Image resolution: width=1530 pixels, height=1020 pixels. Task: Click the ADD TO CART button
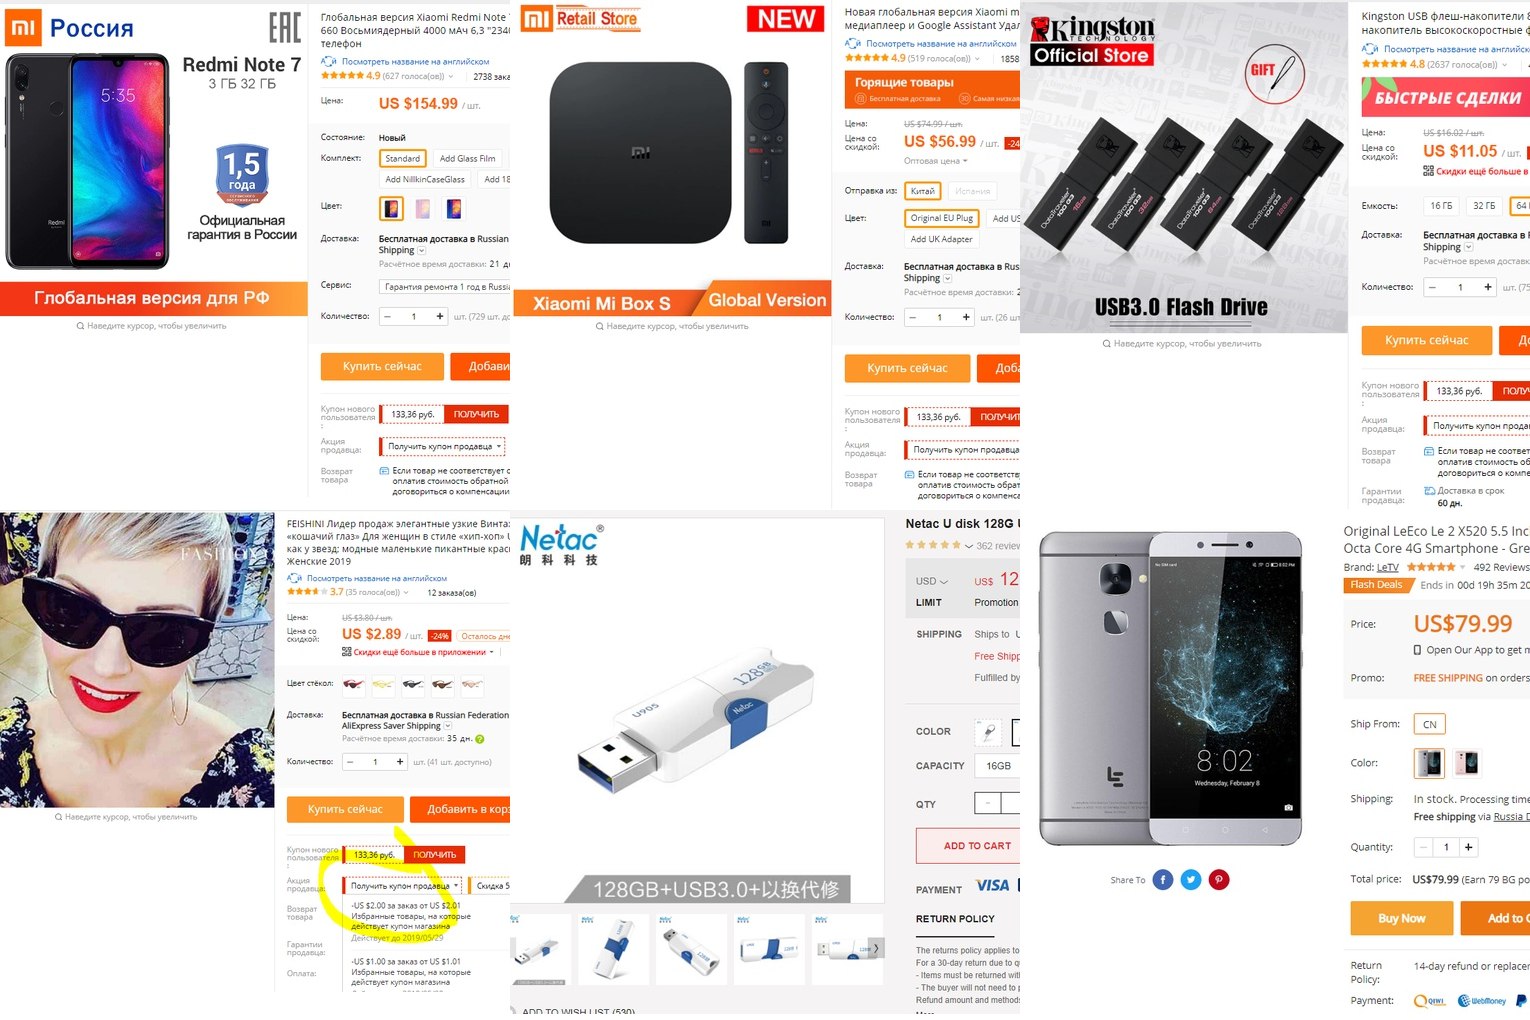pos(977,846)
